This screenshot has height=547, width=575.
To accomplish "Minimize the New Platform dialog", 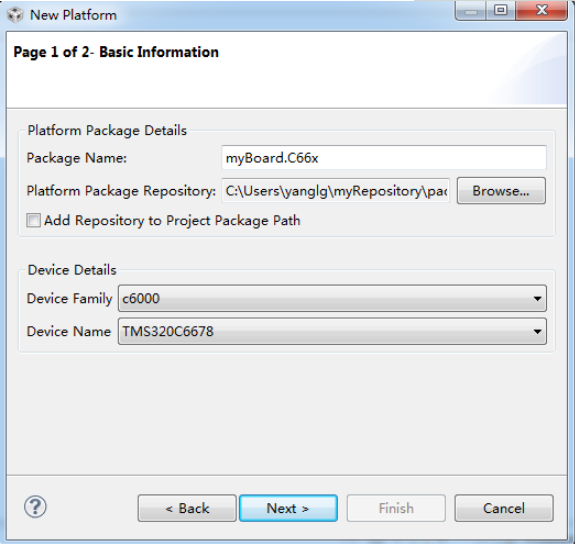I will point(470,11).
